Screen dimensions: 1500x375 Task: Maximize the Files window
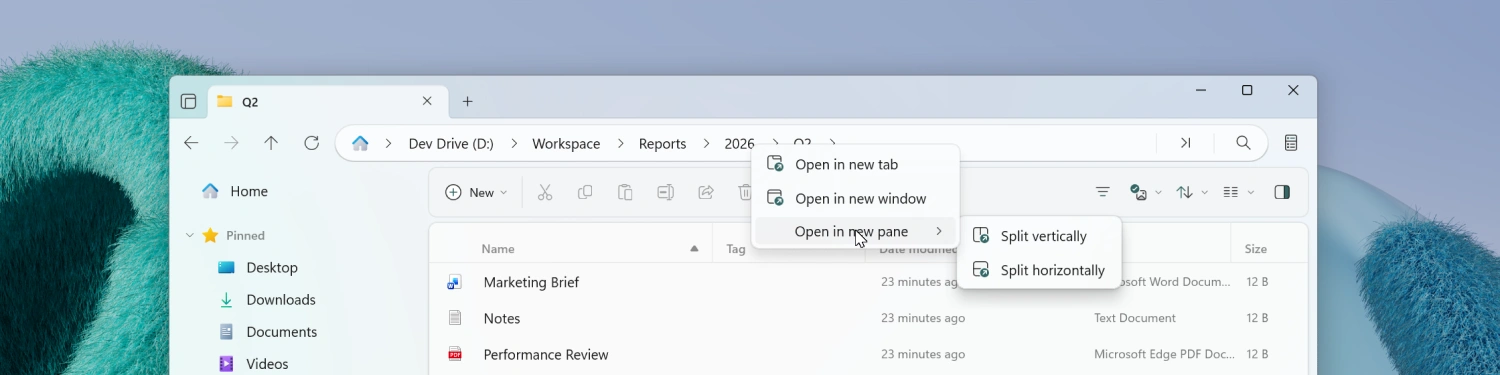pos(1247,90)
